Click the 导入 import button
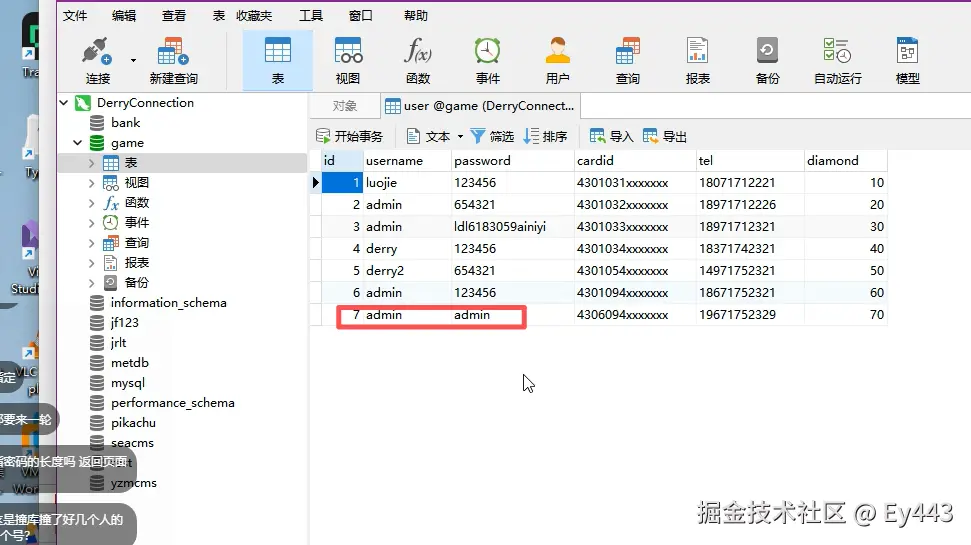This screenshot has height=545, width=971. (612, 136)
